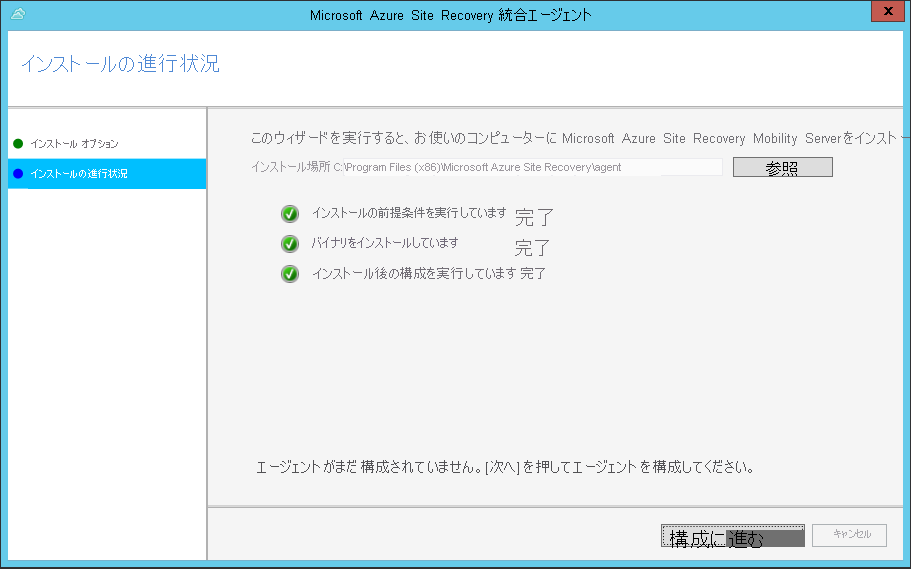Click 完了 status next to binaries row
The height and width of the screenshot is (569, 911).
coord(532,248)
